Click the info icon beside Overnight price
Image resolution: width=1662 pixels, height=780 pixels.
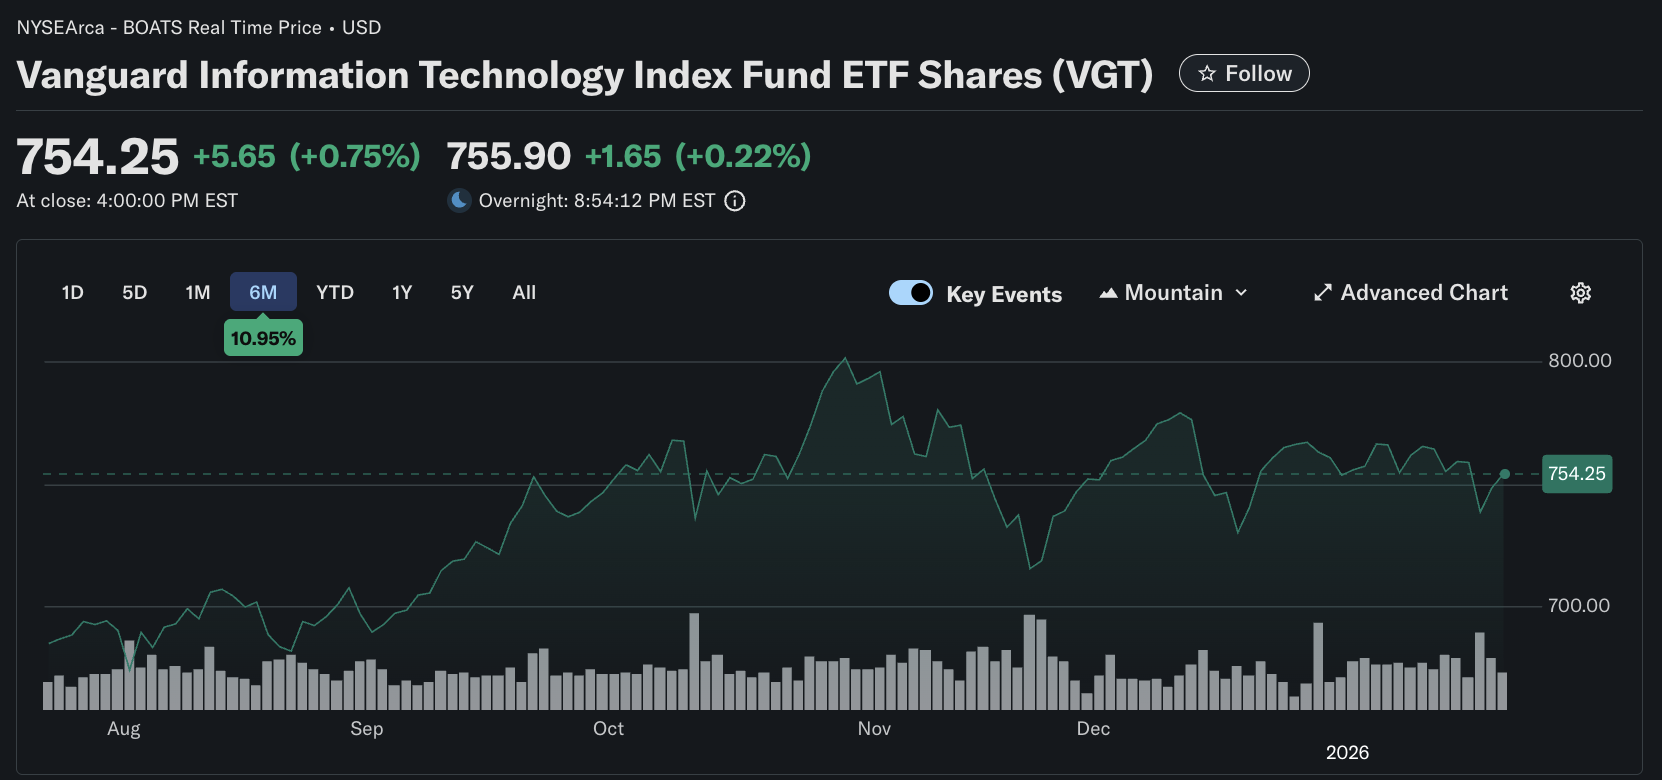[x=735, y=201]
